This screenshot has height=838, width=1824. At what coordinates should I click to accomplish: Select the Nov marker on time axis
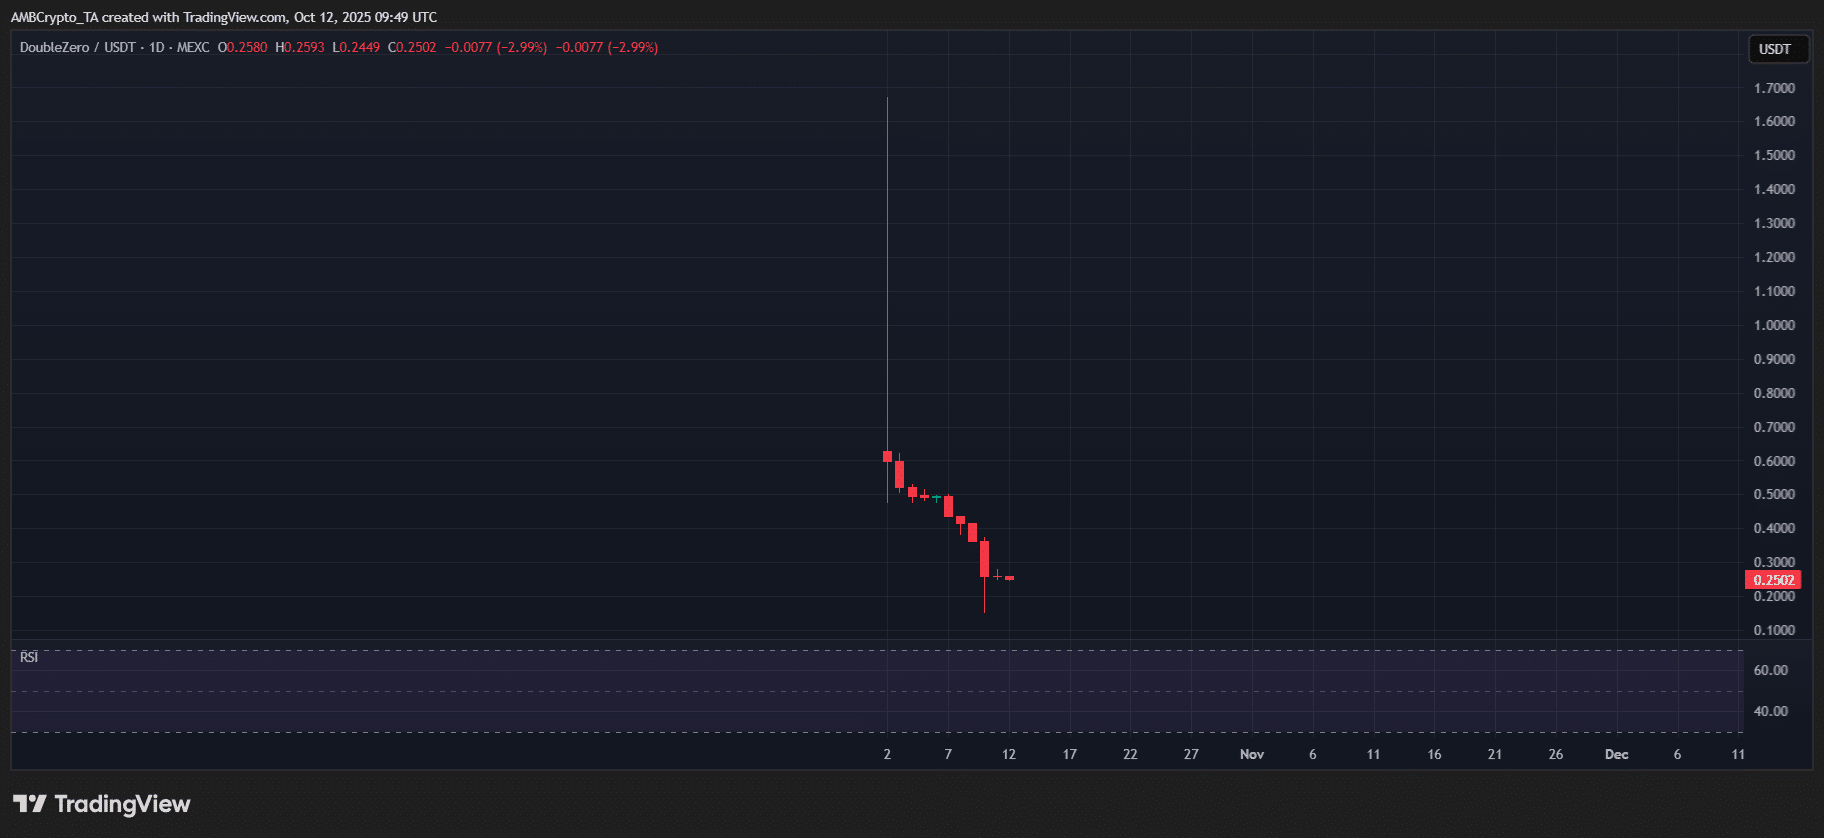coord(1251,754)
